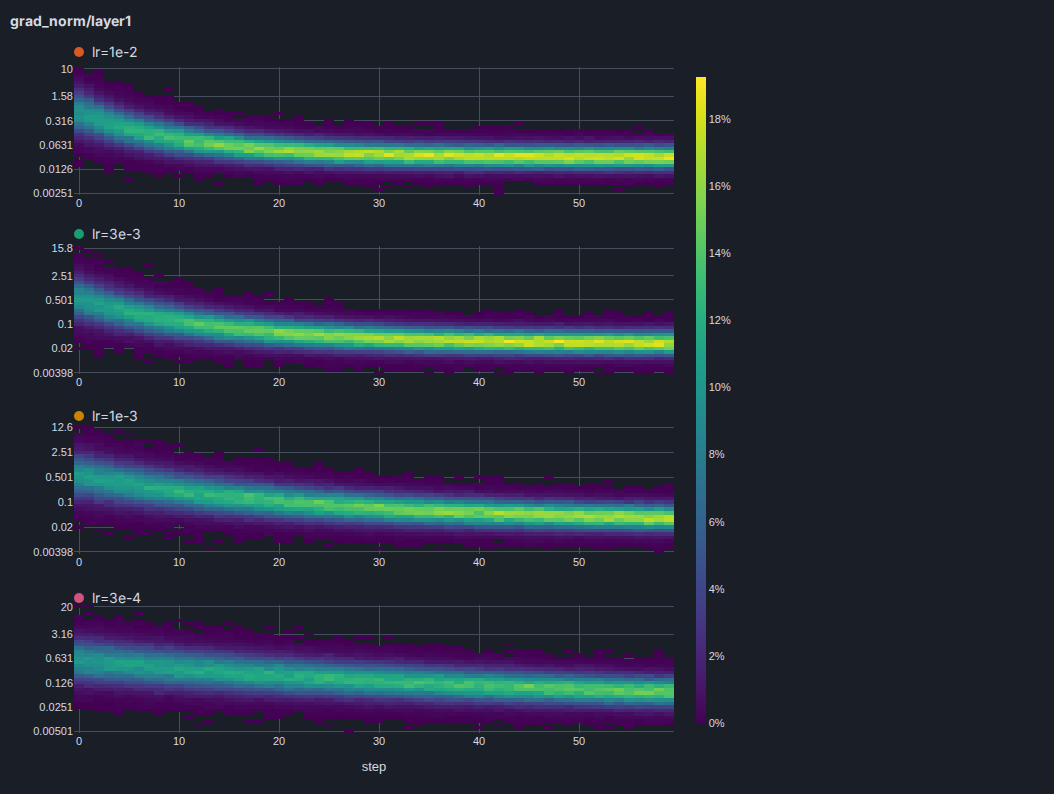Click the 3.16 y-axis tick label

(62, 634)
